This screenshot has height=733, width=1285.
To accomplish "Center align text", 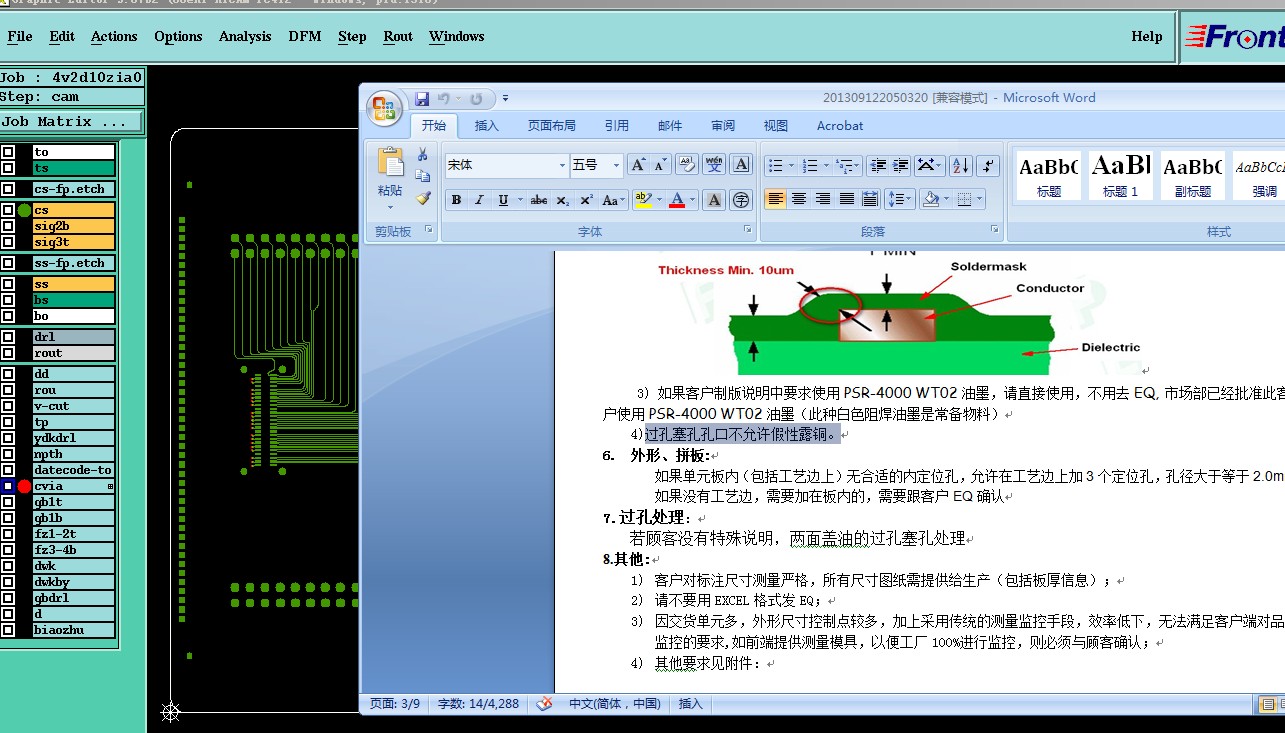I will point(798,199).
